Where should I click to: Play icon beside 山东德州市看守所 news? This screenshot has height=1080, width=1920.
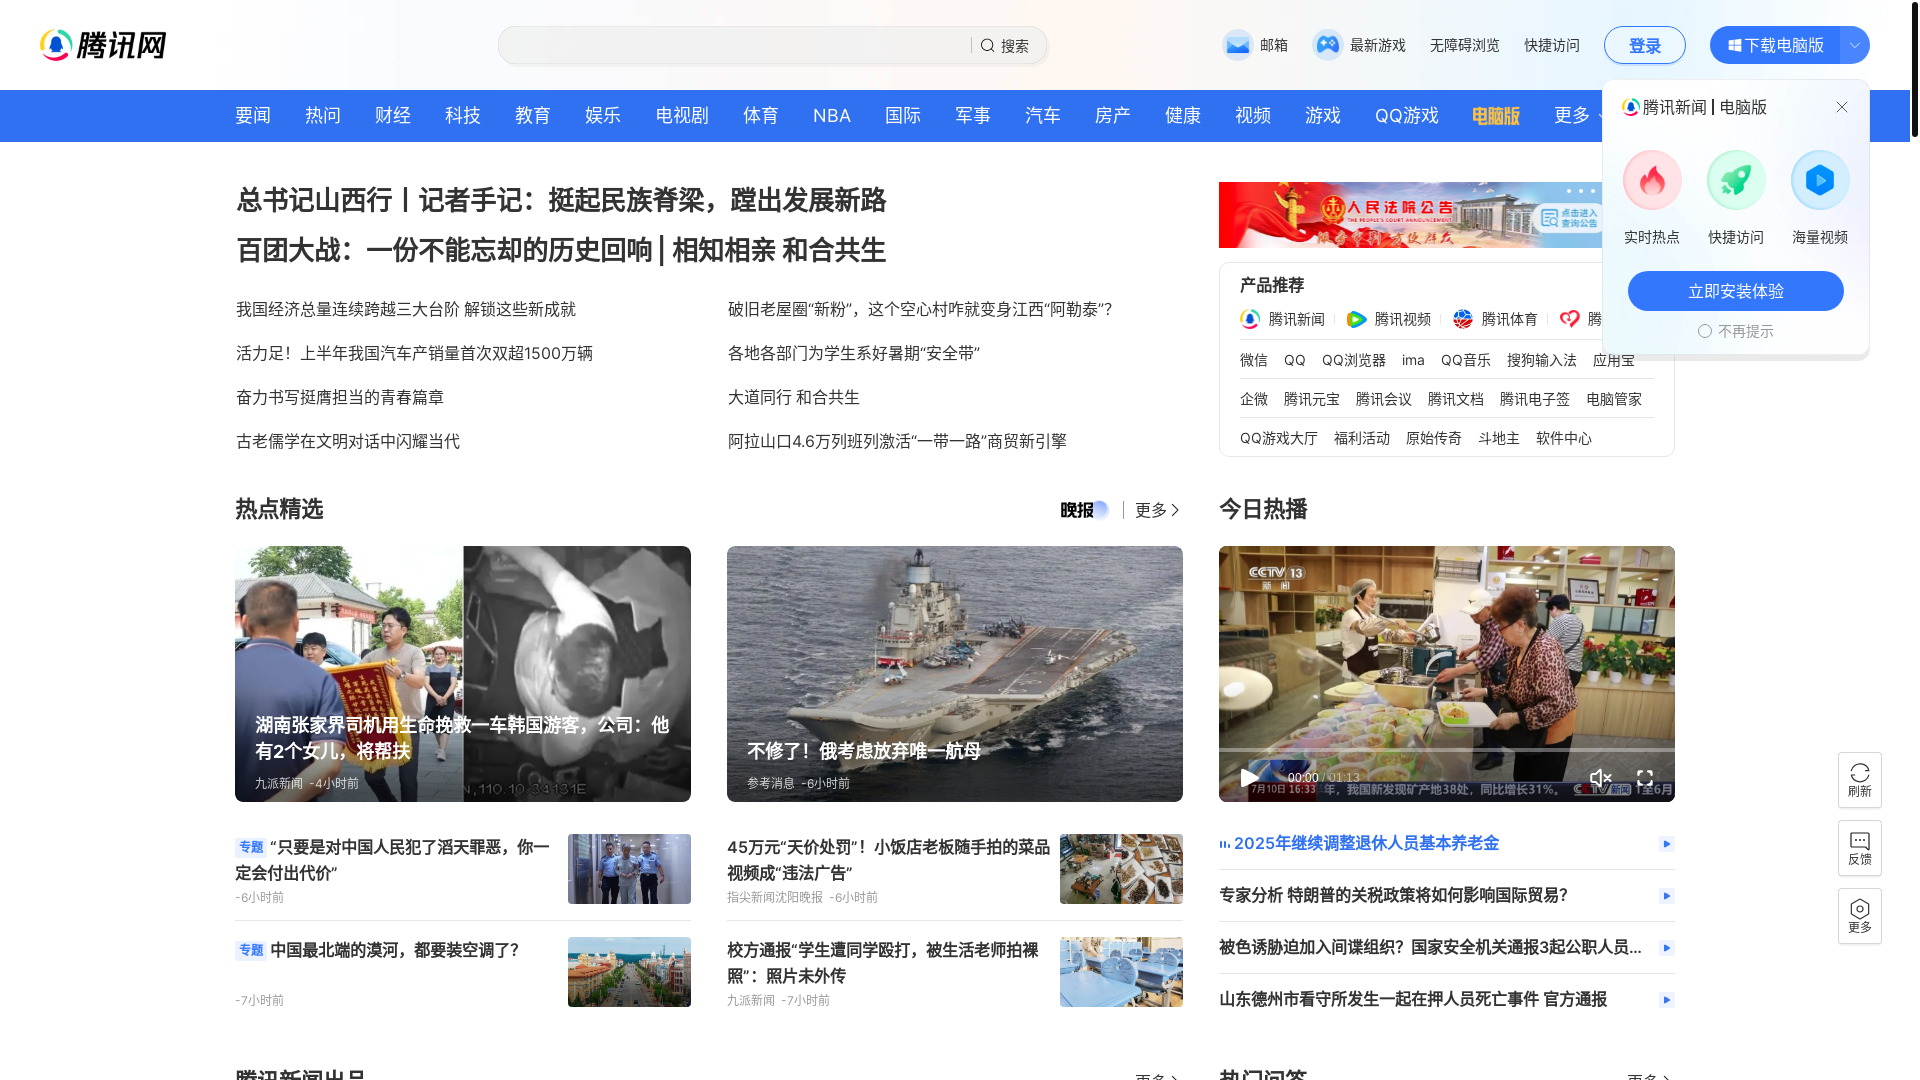click(x=1666, y=1000)
